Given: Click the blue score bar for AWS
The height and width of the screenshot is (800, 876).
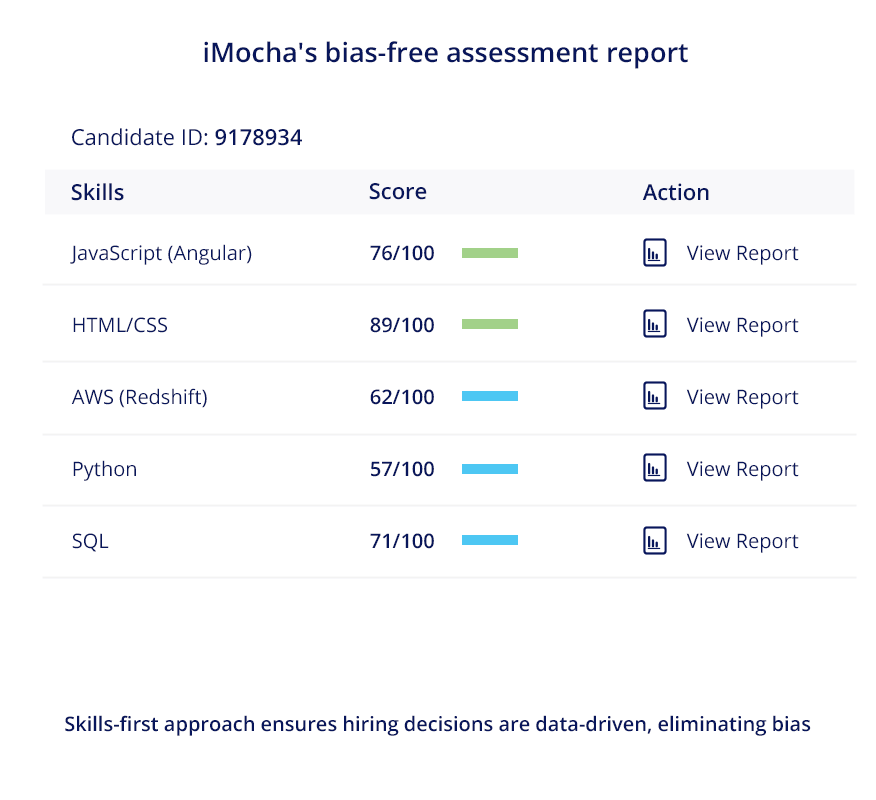Looking at the screenshot, I should tap(490, 396).
